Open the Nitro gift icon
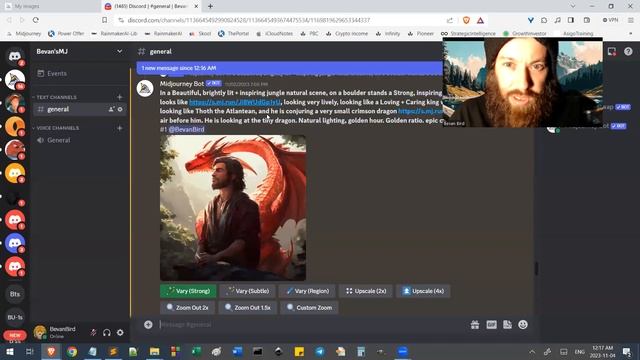The width and height of the screenshot is (640, 360). (x=475, y=324)
